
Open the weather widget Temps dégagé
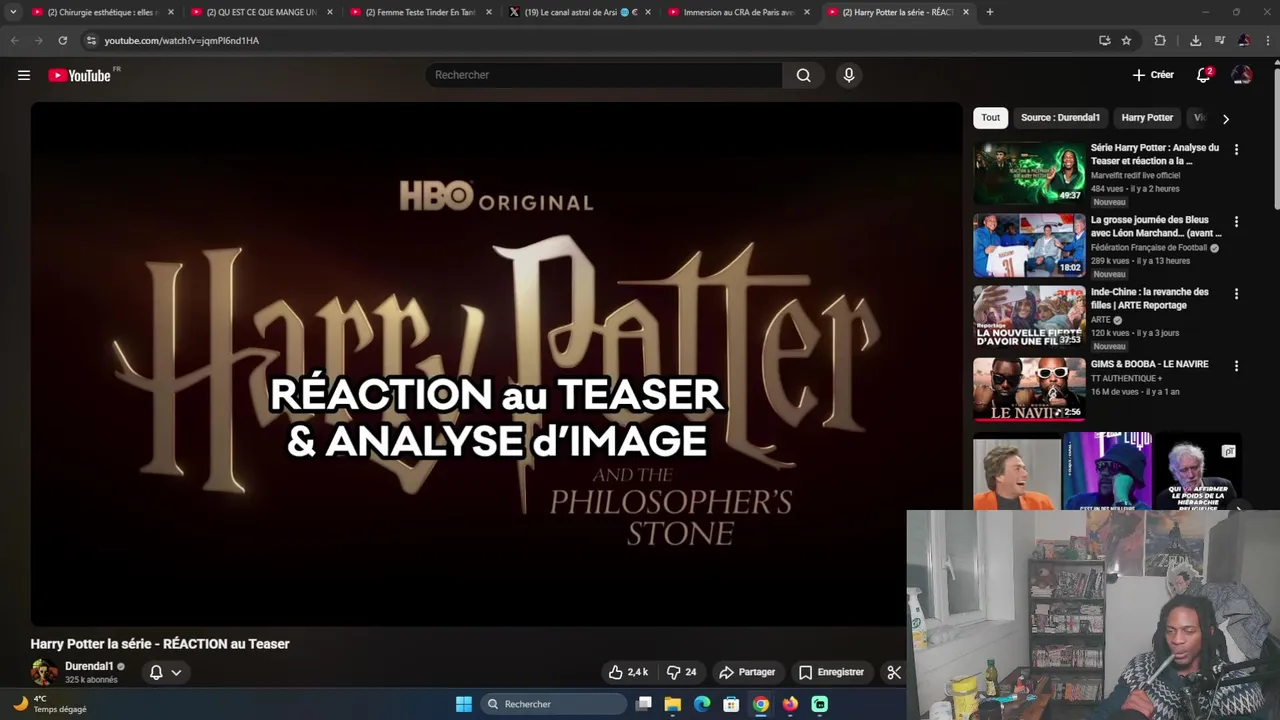coord(50,704)
